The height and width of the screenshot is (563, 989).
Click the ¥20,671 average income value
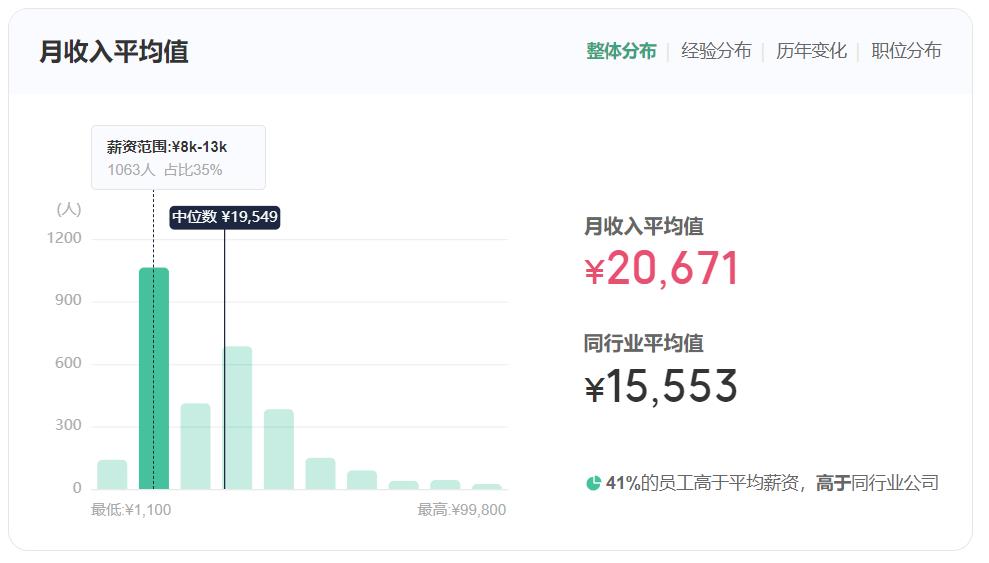pyautogui.click(x=662, y=269)
